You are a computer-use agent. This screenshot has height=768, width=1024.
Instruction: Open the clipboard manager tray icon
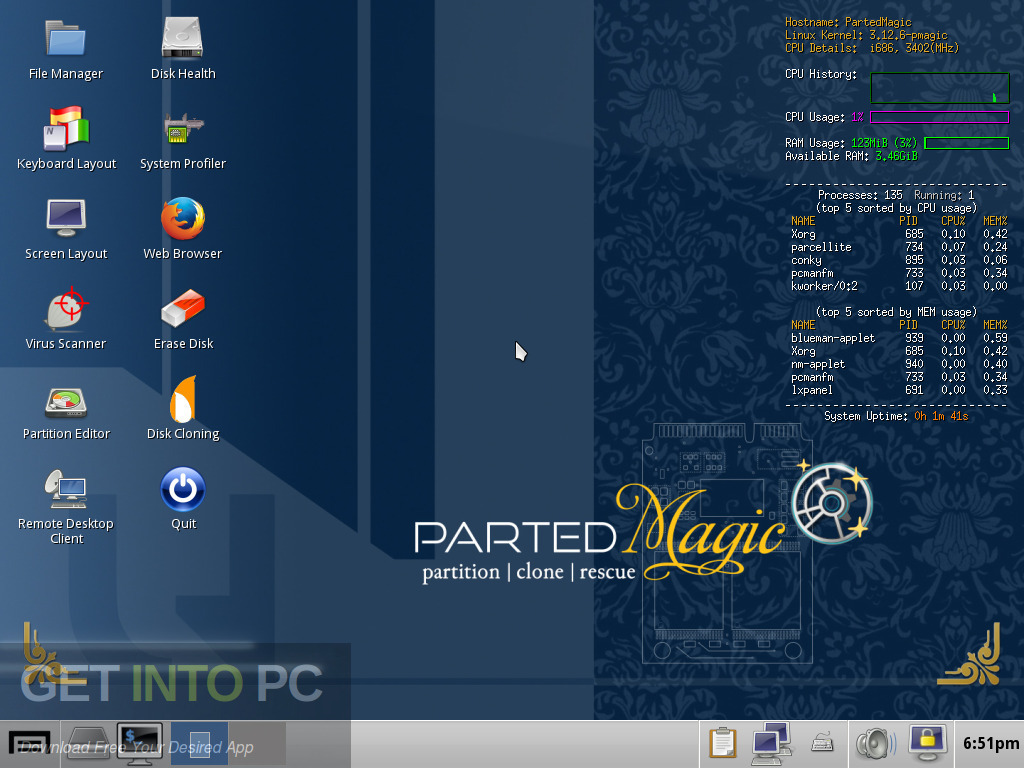coord(723,743)
